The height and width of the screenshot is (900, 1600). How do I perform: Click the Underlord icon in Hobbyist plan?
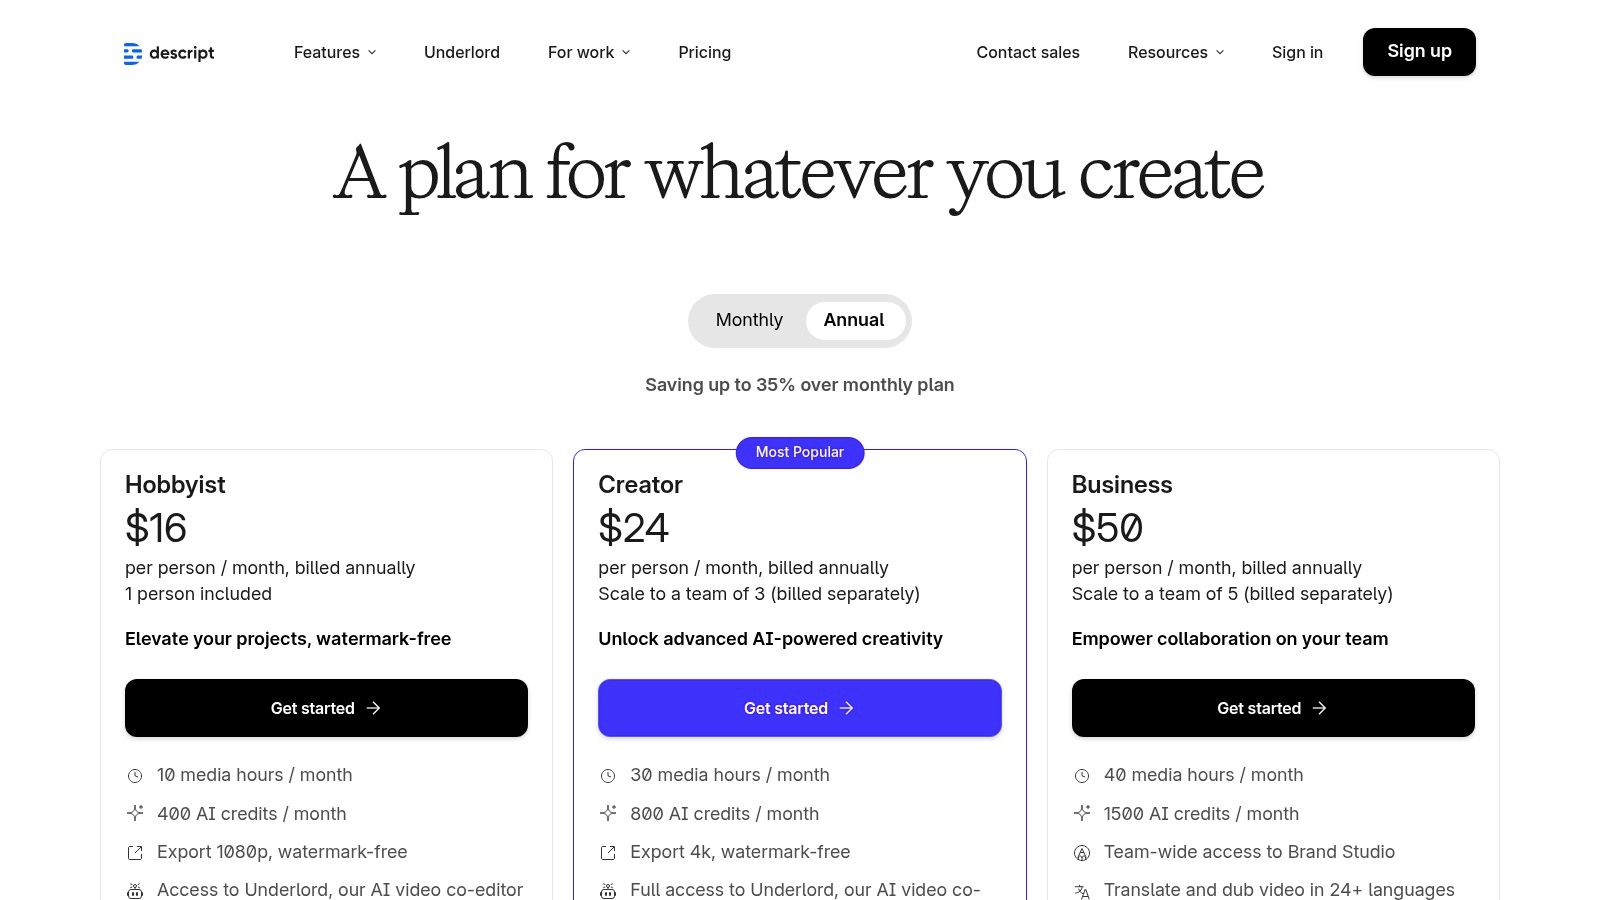point(136,889)
